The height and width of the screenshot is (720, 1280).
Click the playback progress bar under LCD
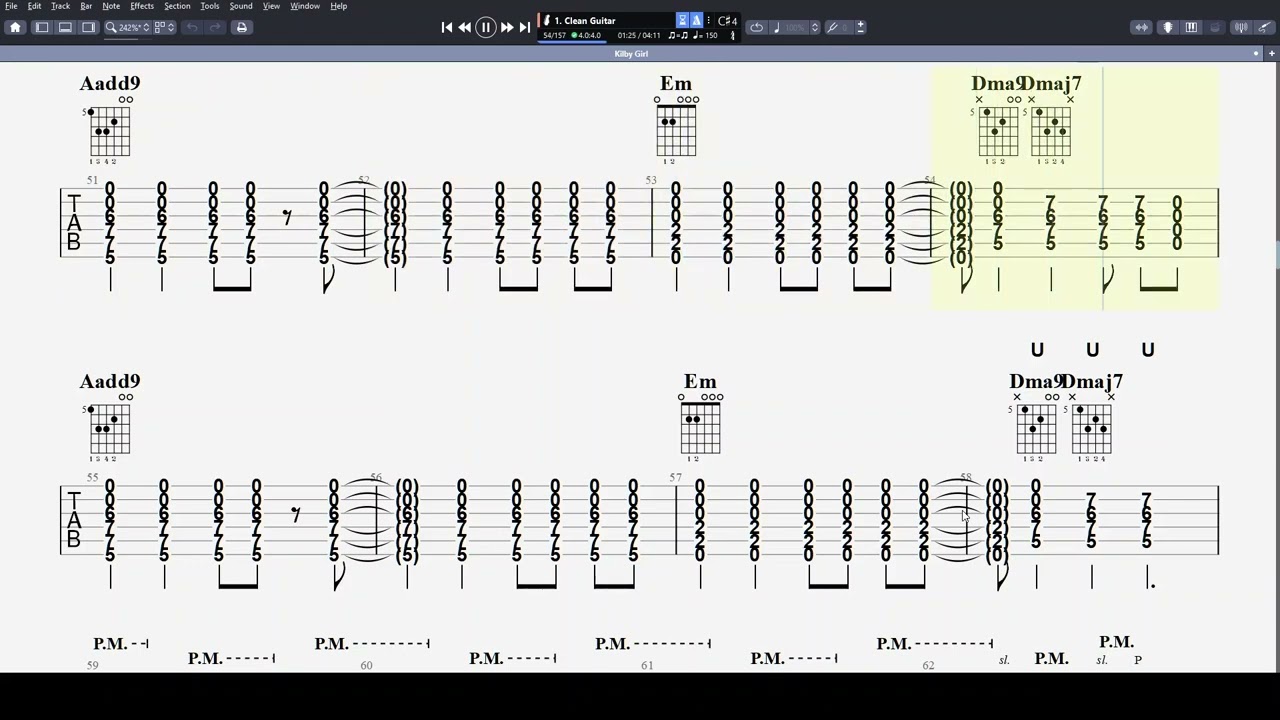(571, 43)
